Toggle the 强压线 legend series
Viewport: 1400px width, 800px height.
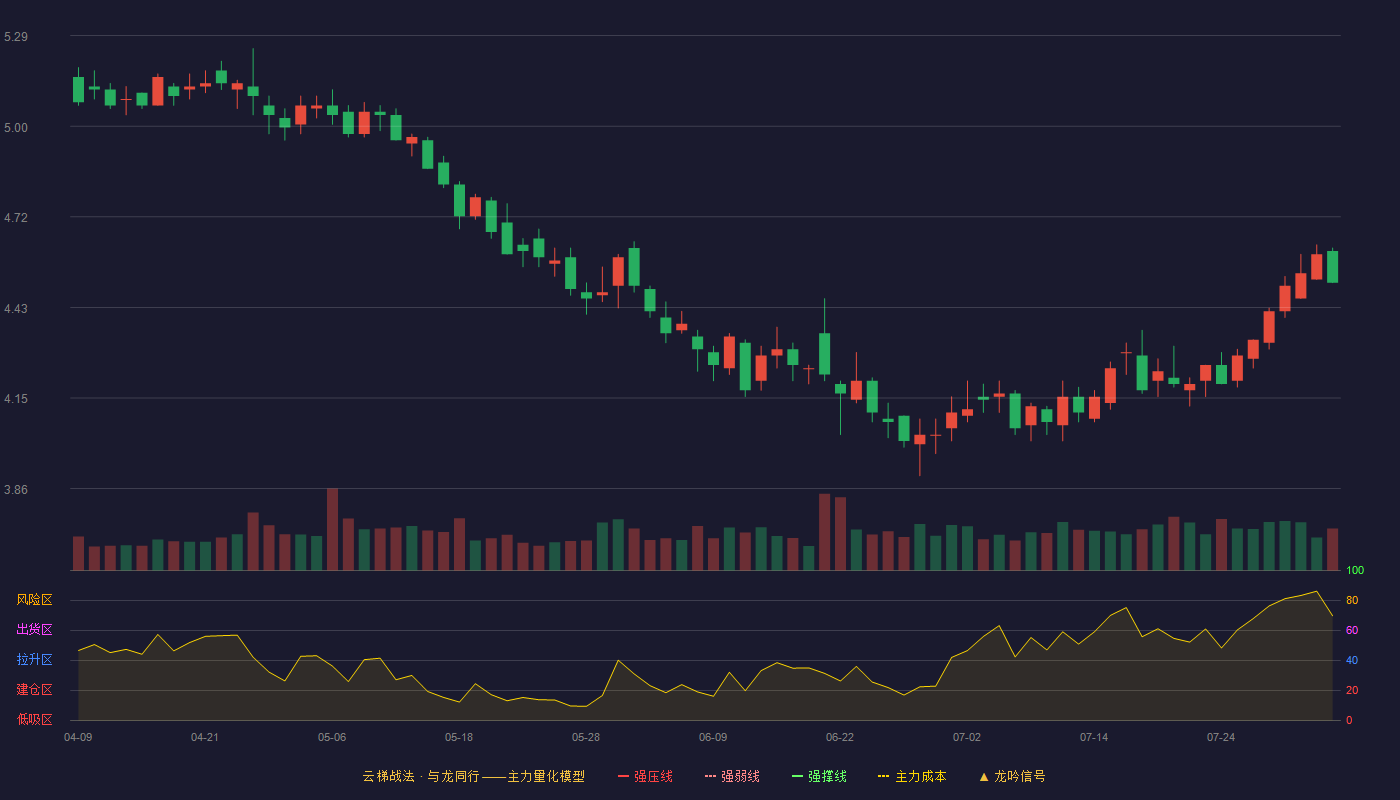tap(645, 776)
